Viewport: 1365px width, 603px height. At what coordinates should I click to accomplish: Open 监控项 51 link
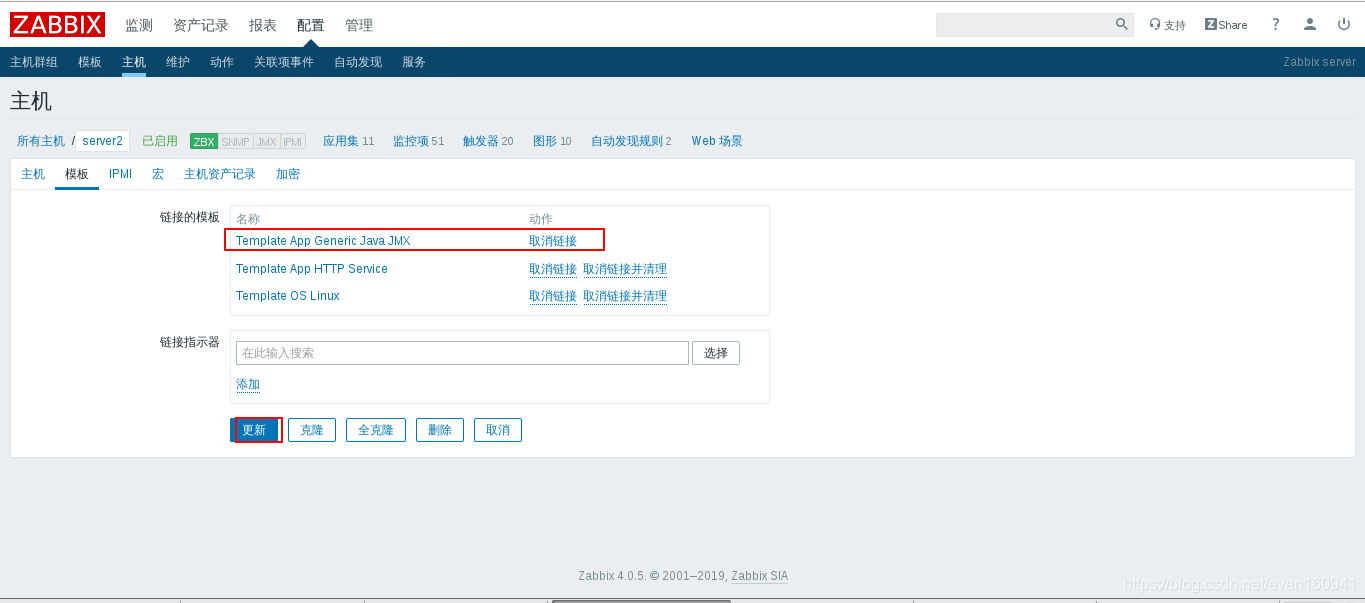tap(418, 141)
